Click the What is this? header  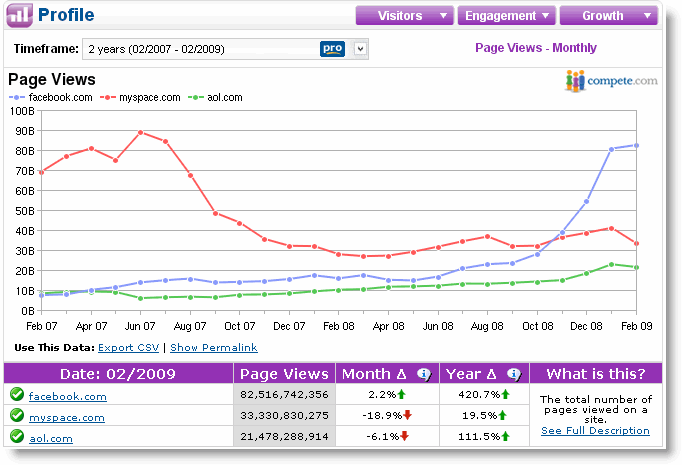(596, 374)
